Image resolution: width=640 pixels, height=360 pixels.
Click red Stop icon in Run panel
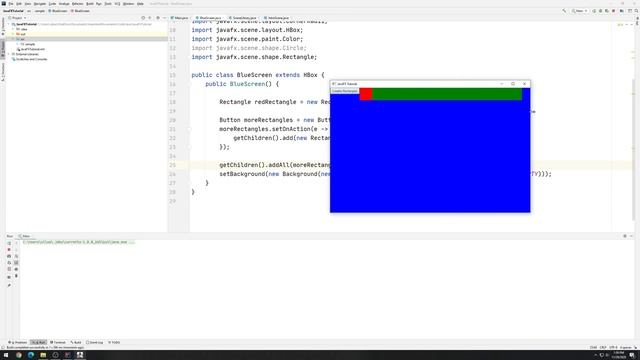point(9,249)
